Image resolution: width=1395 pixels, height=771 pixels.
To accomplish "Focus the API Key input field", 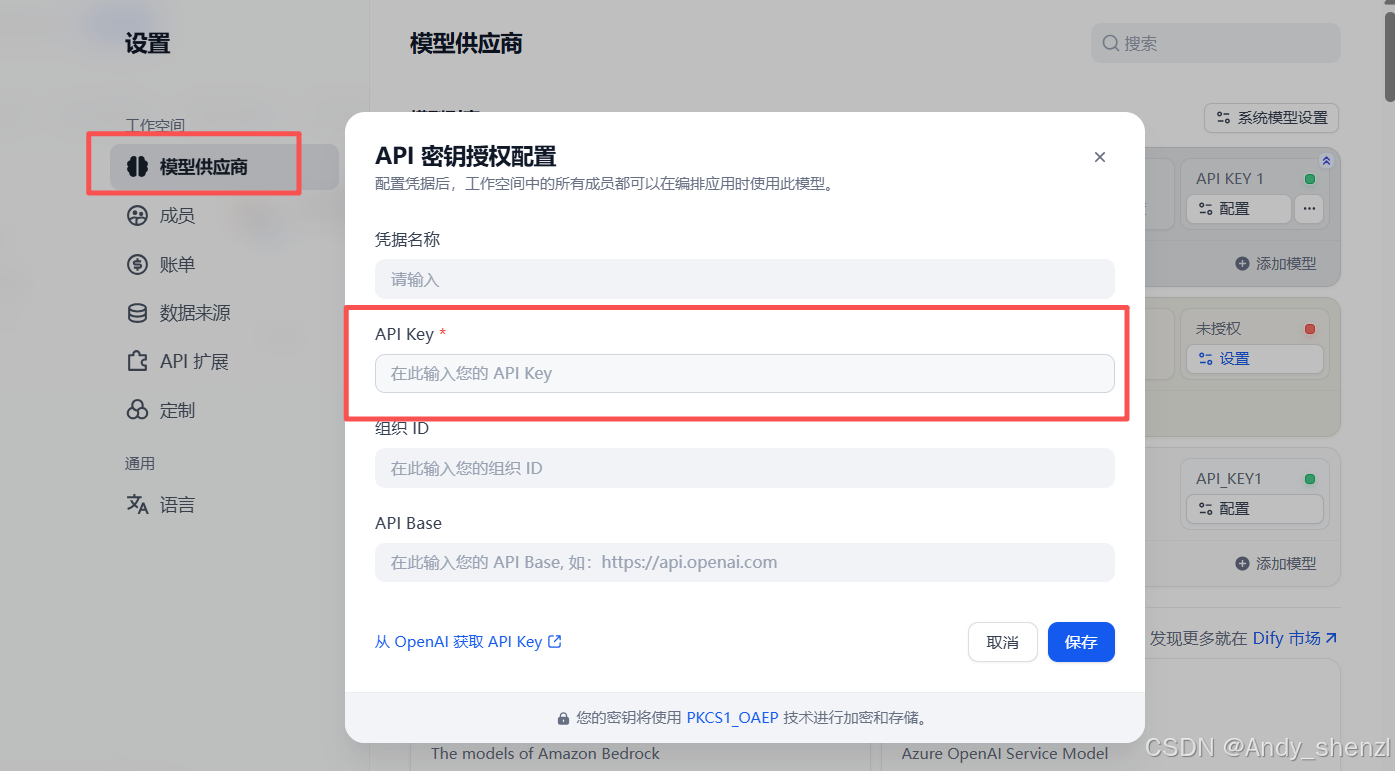I will click(x=745, y=373).
